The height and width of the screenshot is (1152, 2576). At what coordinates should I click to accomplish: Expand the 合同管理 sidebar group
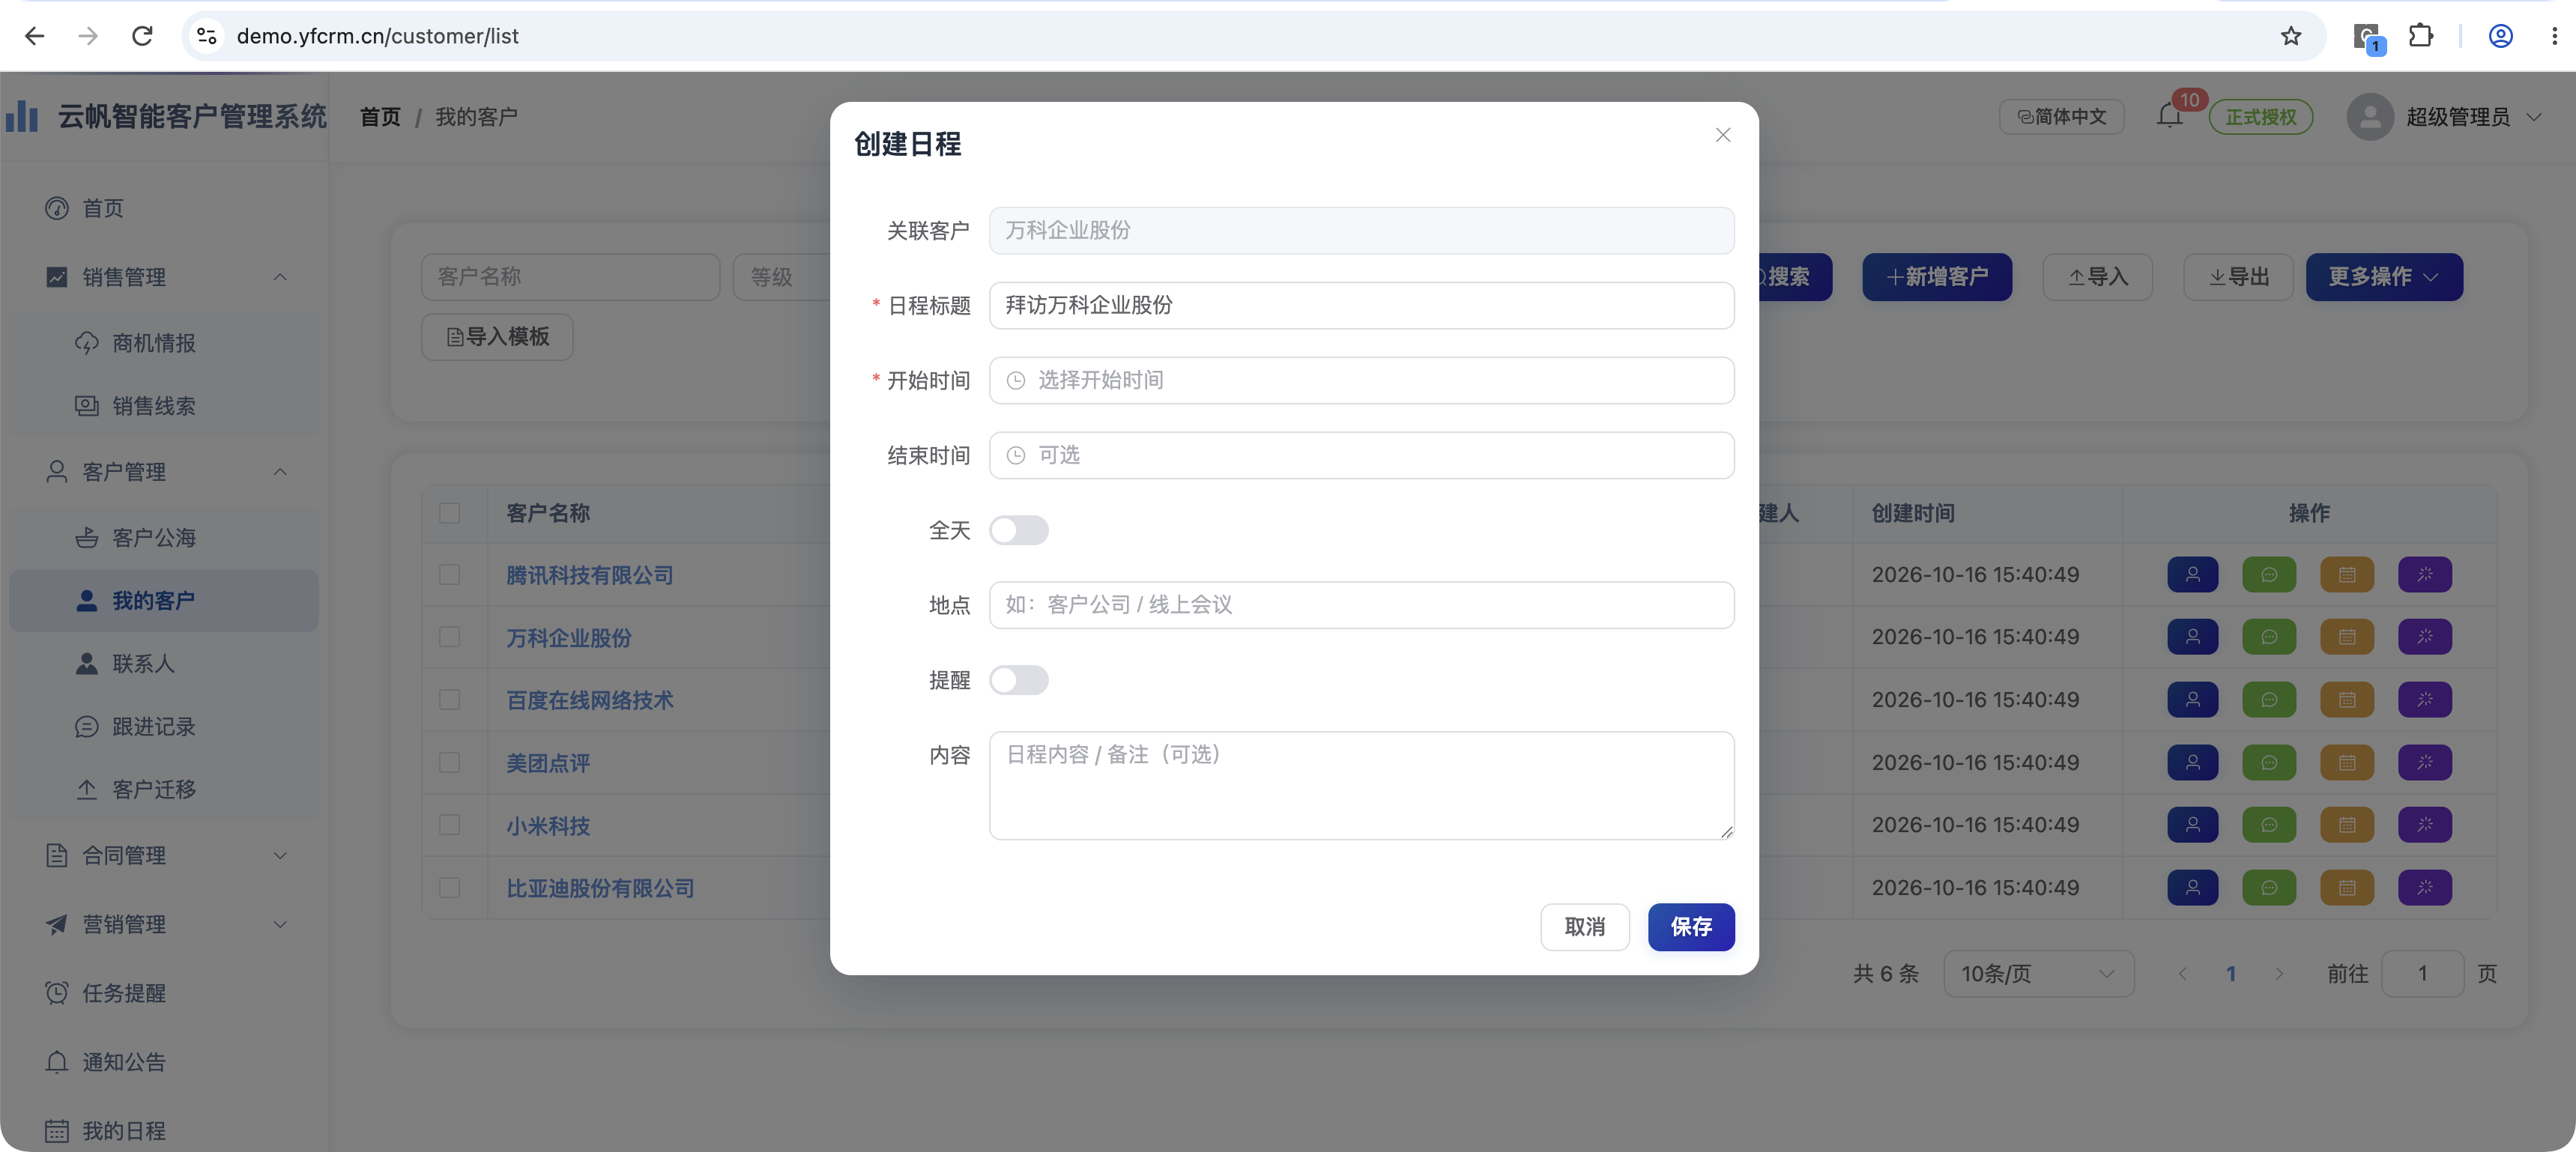tap(165, 855)
